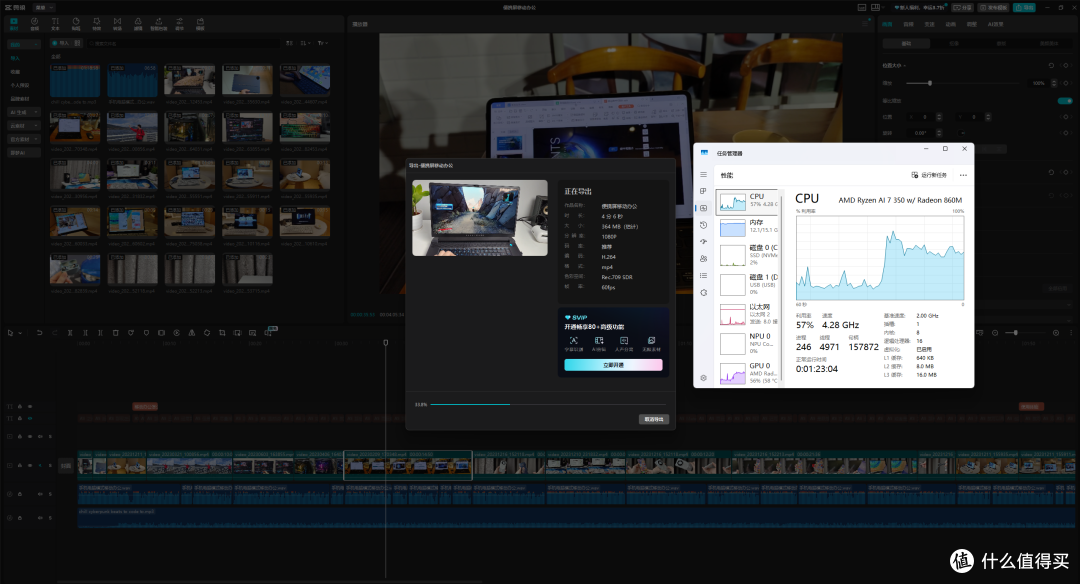The height and width of the screenshot is (584, 1080).
Task: Select 内存 (memory) in Task Manager list
Action: [748, 227]
